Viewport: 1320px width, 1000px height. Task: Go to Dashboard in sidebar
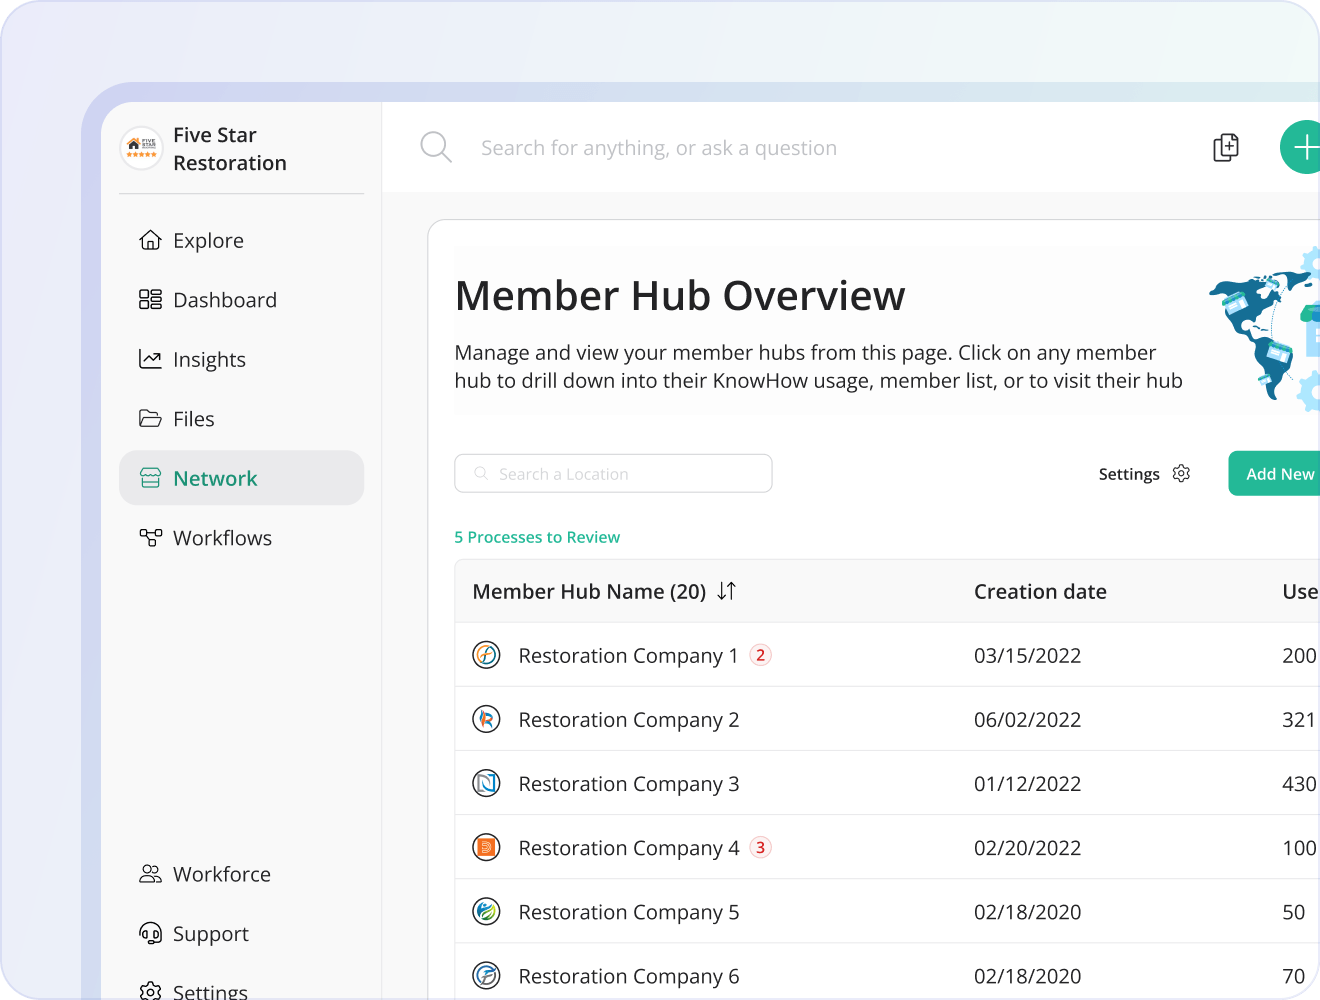click(224, 300)
